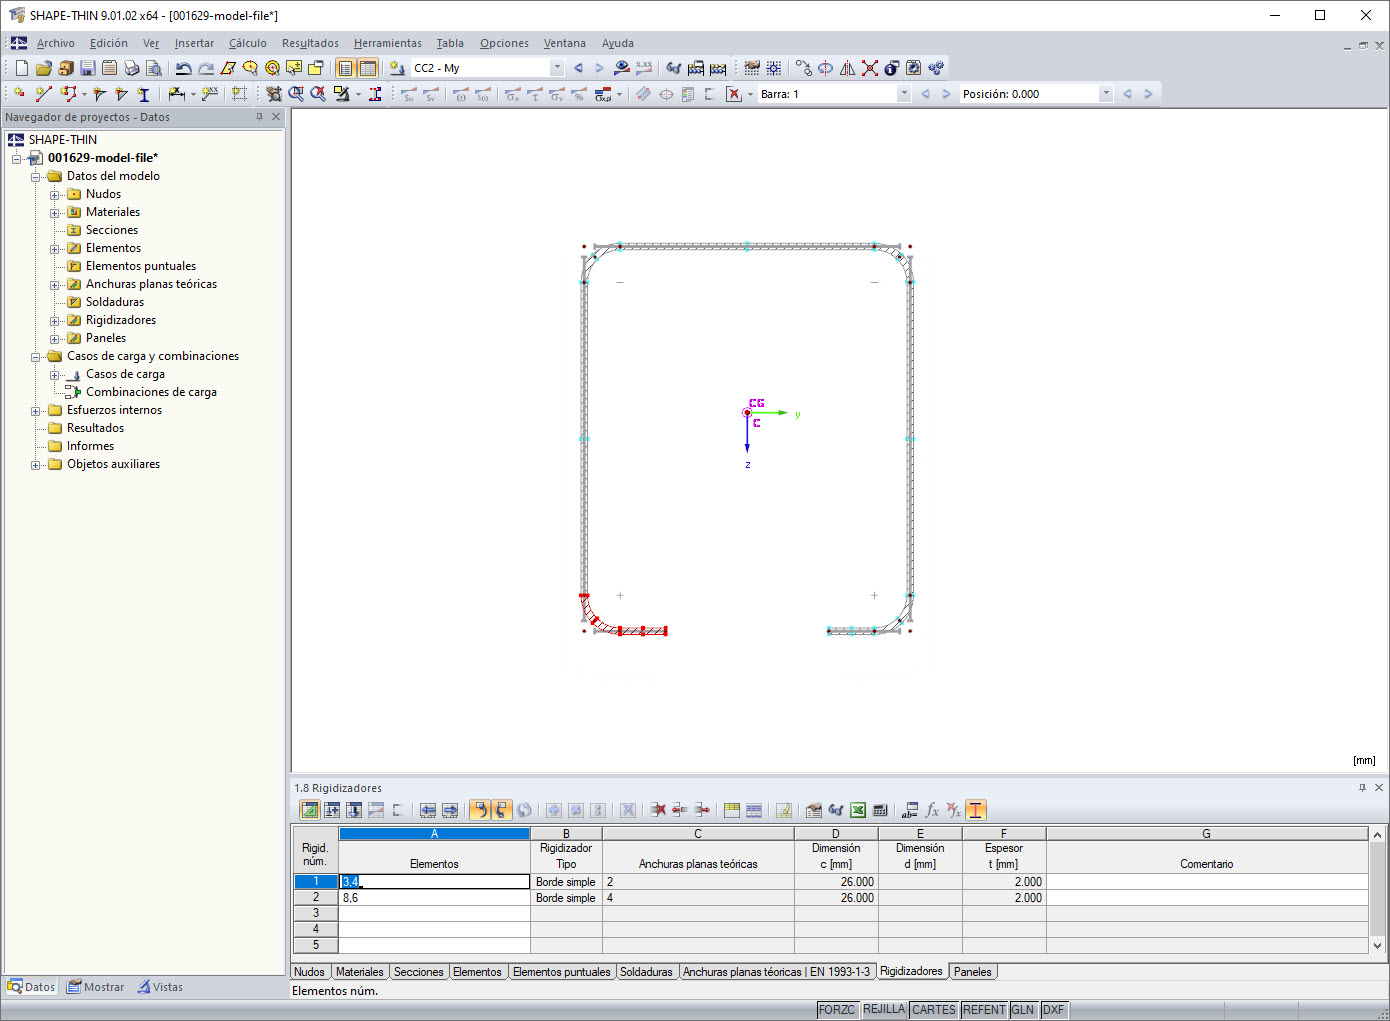Screen dimensions: 1390x1021
Task: Click the mirror tool icon
Action: pyautogui.click(x=848, y=68)
